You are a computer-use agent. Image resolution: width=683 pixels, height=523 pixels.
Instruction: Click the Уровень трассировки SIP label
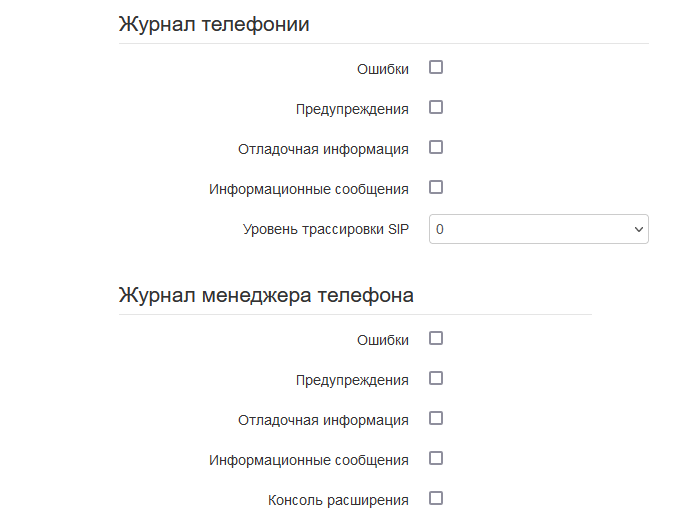(325, 229)
